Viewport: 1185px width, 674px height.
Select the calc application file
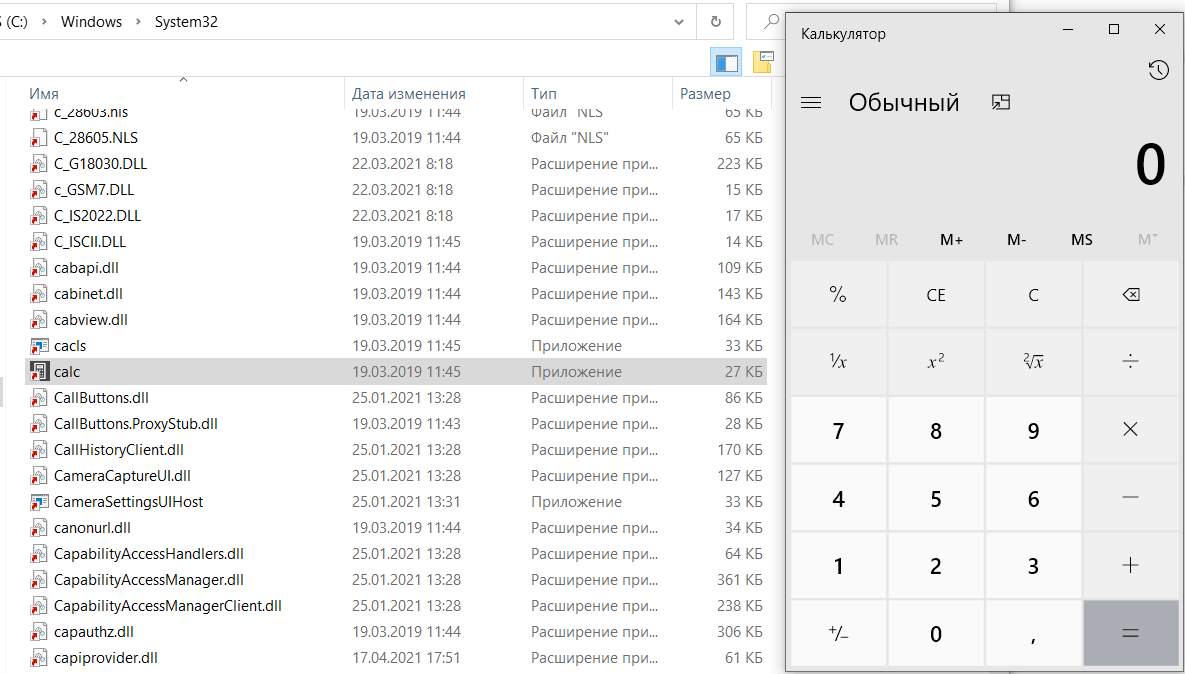(x=67, y=372)
